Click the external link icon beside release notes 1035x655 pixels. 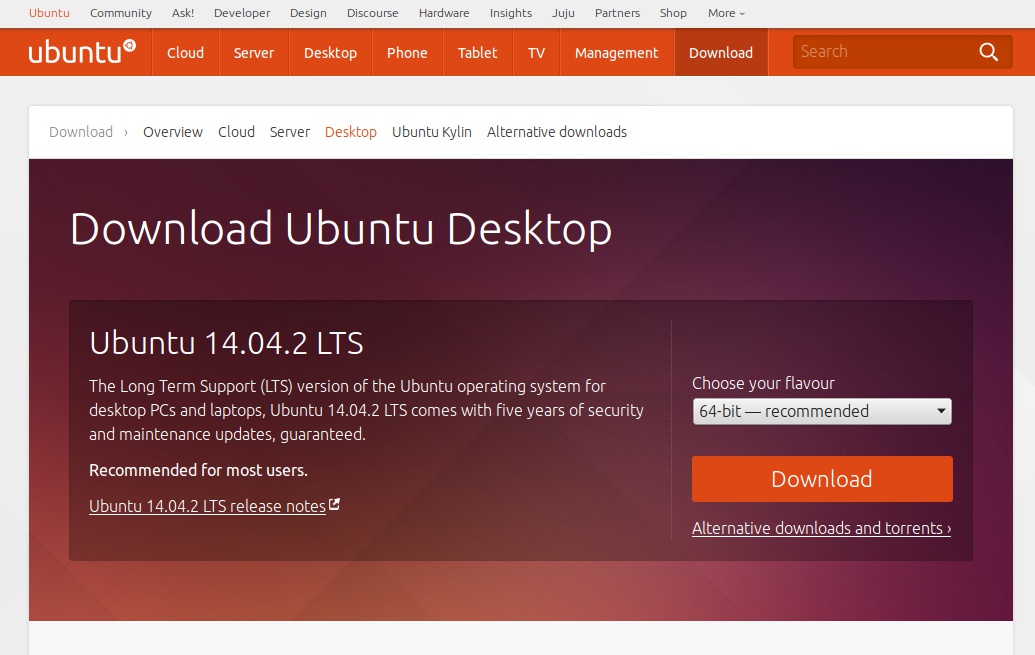[x=335, y=505]
